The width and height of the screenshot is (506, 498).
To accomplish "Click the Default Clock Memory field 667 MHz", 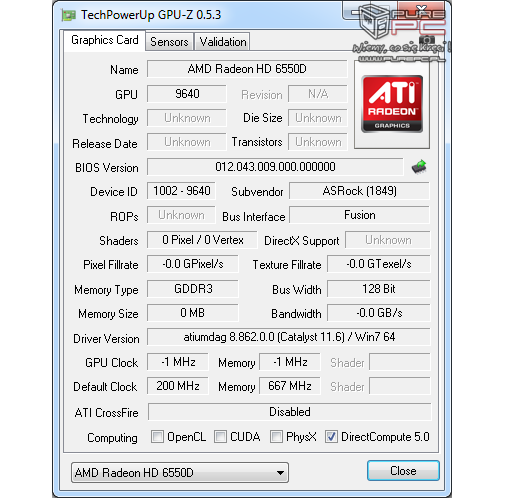I will [290, 386].
